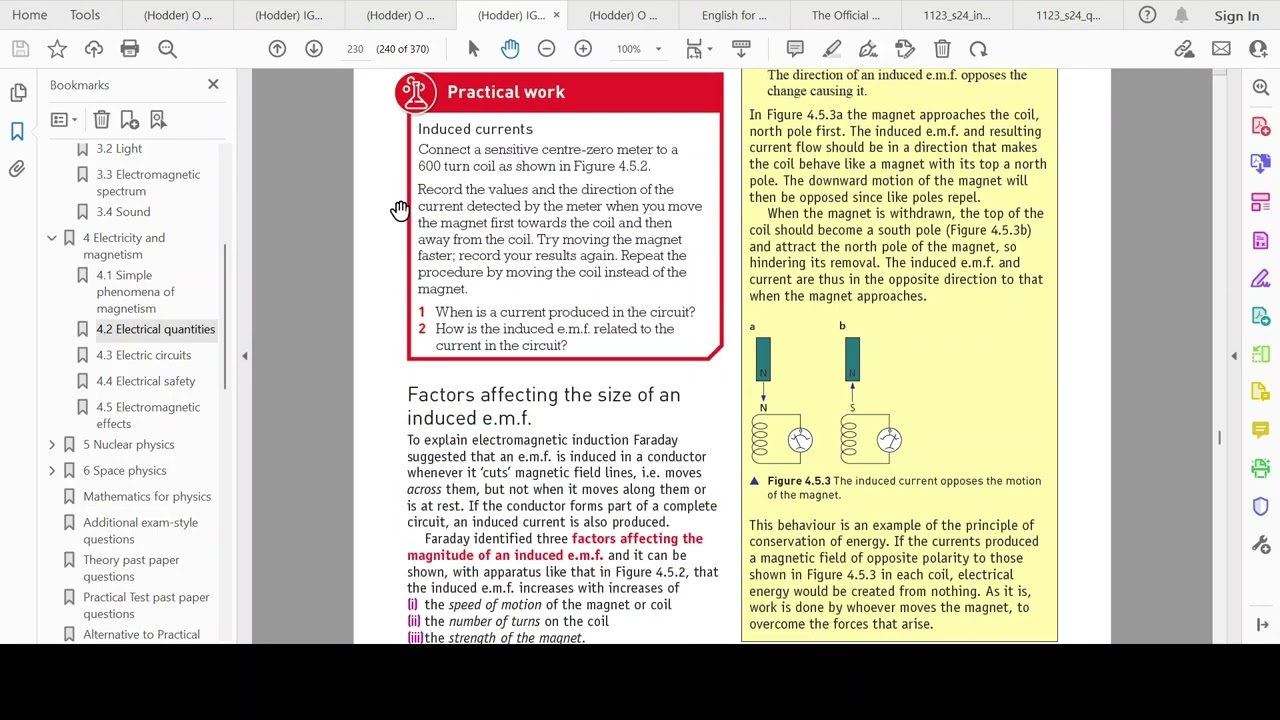The height and width of the screenshot is (720, 1280).
Task: Open notifications bell
Action: click(1181, 15)
